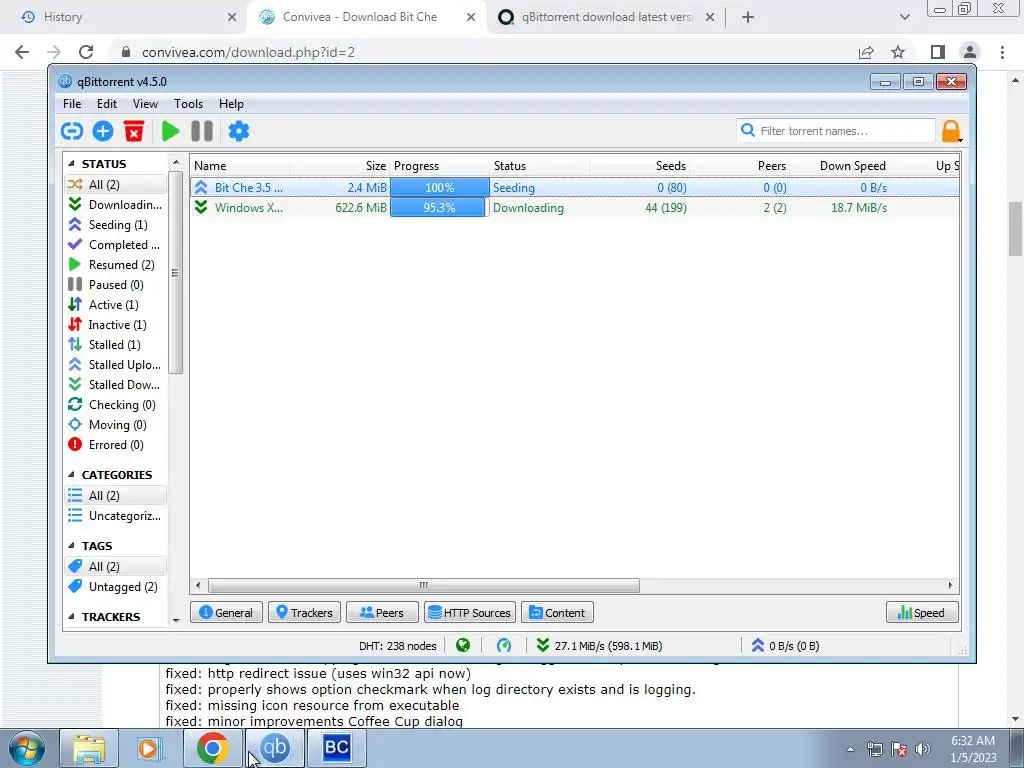1024x768 pixels.
Task: Click the upload speed status bar entry
Action: [x=785, y=646]
